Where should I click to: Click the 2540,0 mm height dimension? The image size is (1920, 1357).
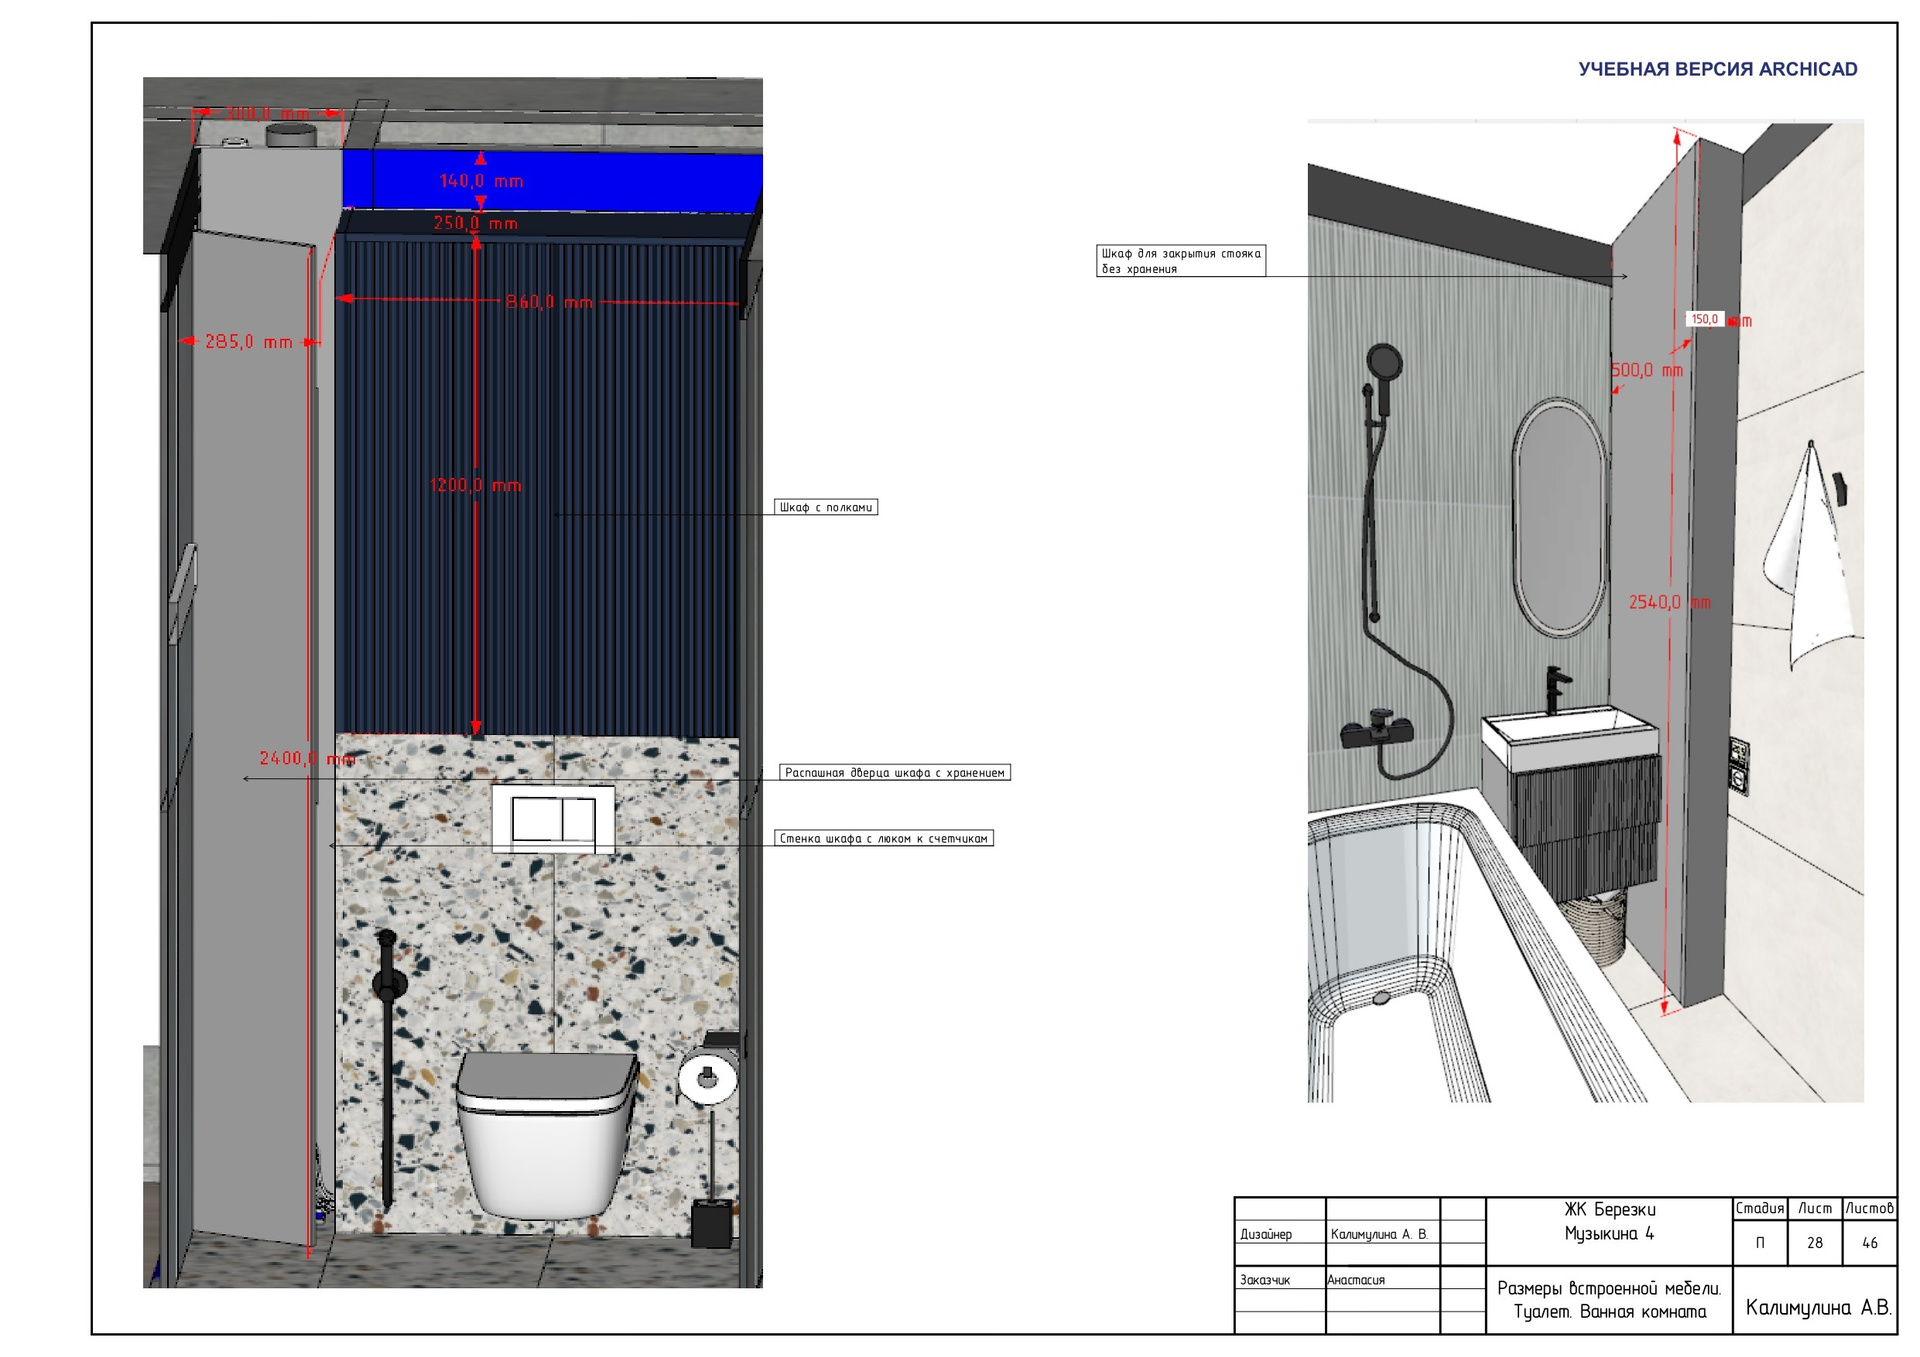click(1668, 602)
